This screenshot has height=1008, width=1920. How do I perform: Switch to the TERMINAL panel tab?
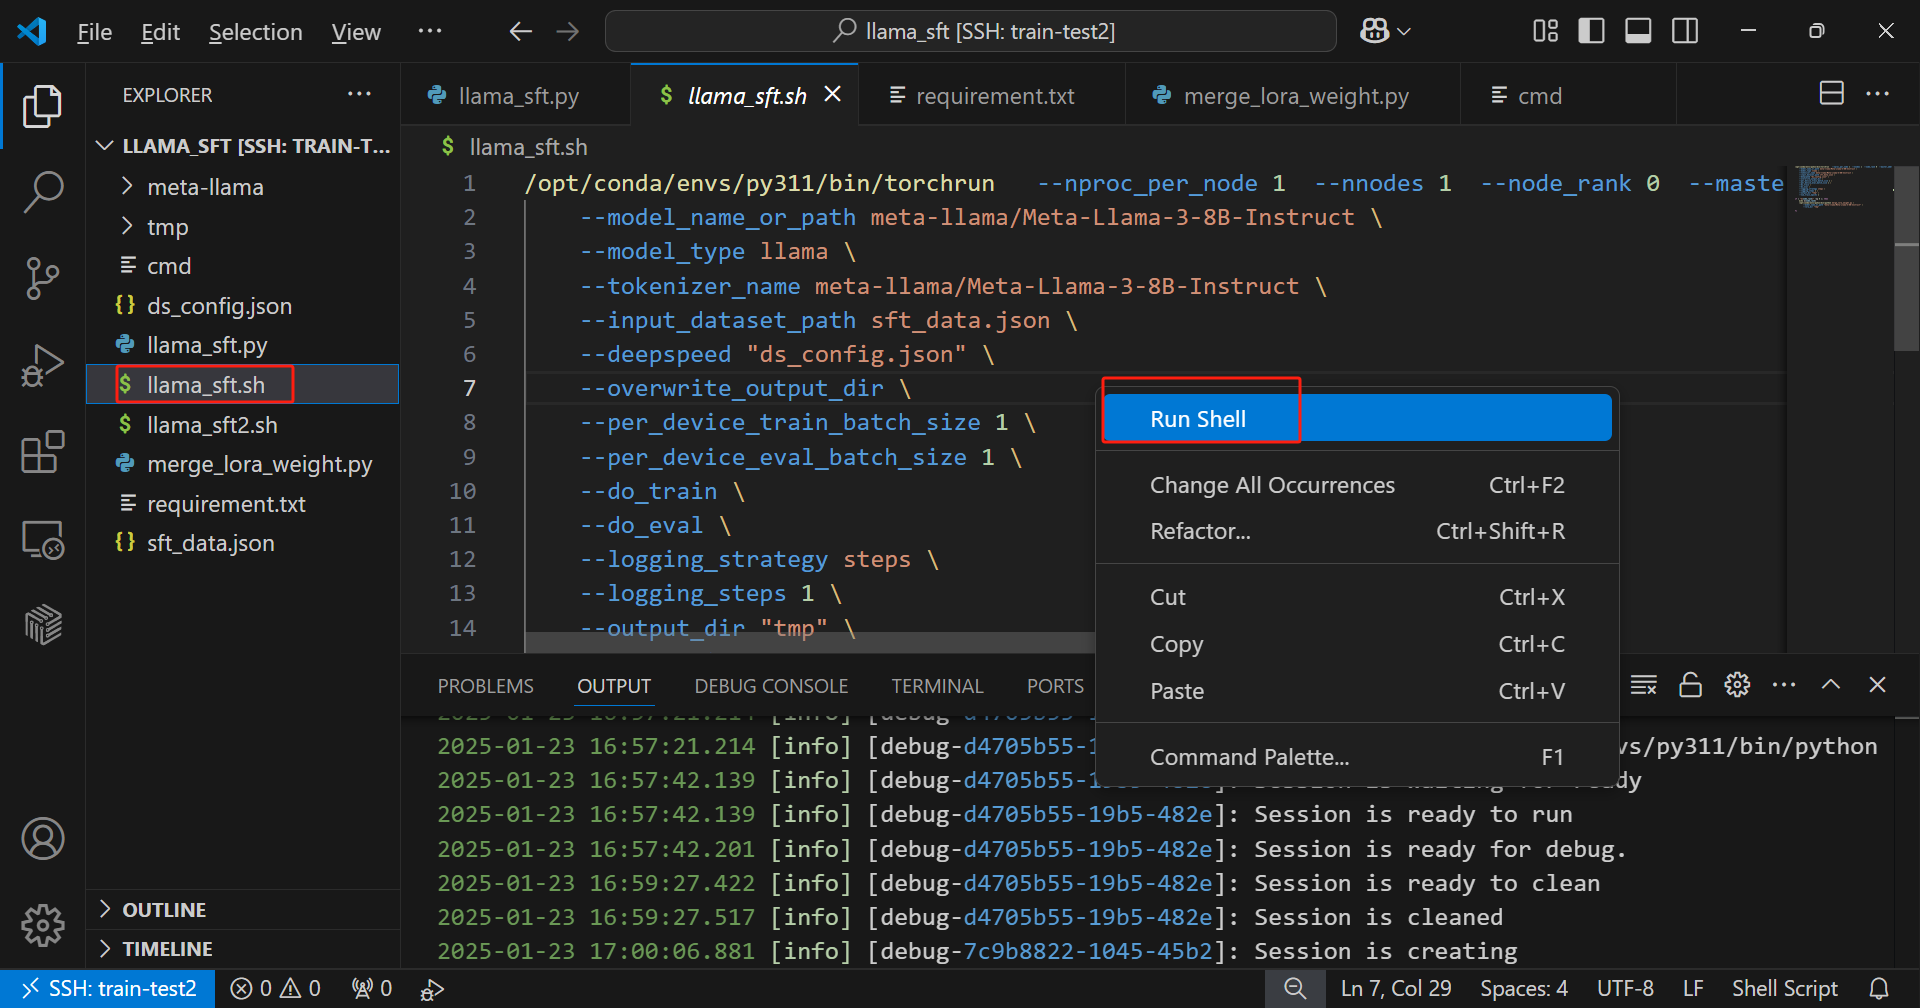[937, 686]
